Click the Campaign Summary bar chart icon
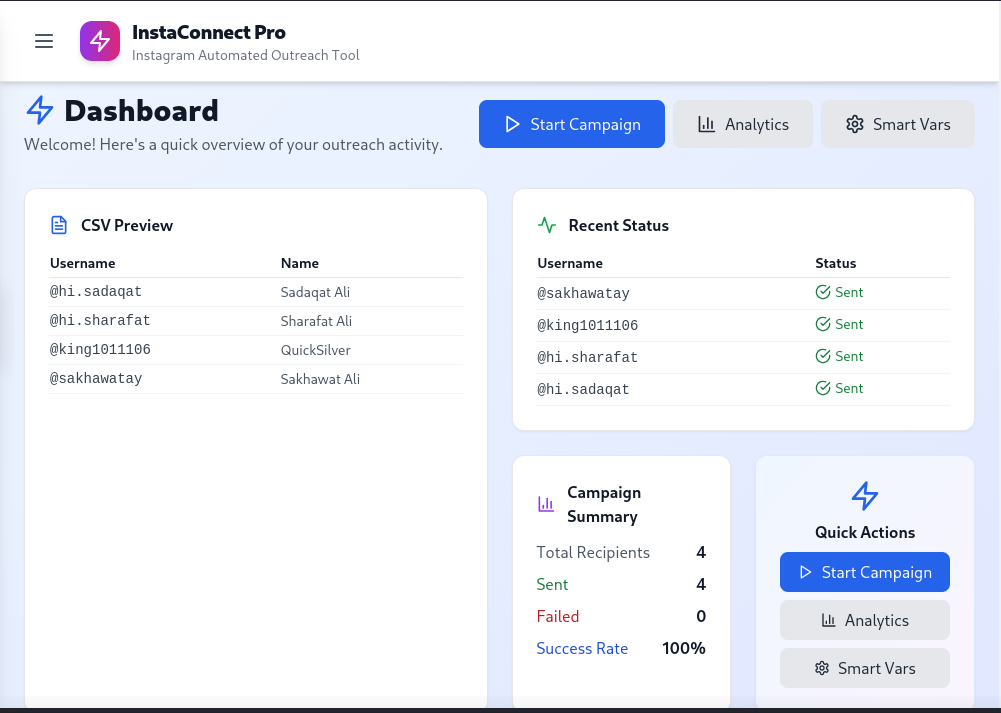The height and width of the screenshot is (713, 1001). (x=546, y=504)
